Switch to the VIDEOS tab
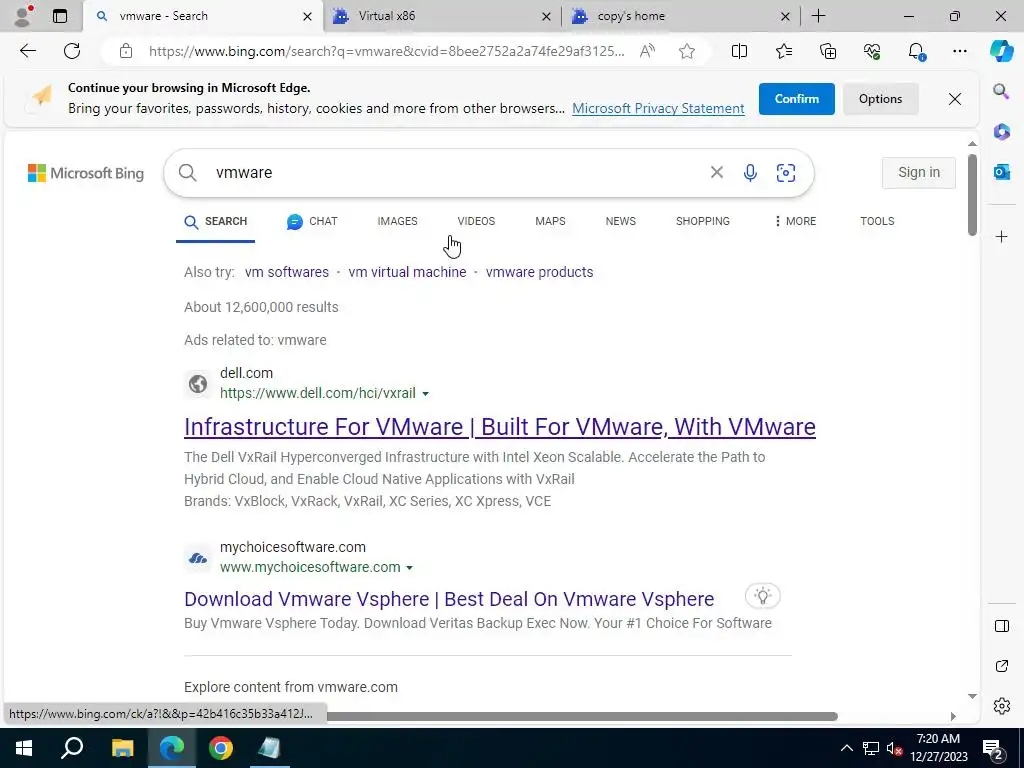This screenshot has width=1024, height=768. pyautogui.click(x=476, y=221)
